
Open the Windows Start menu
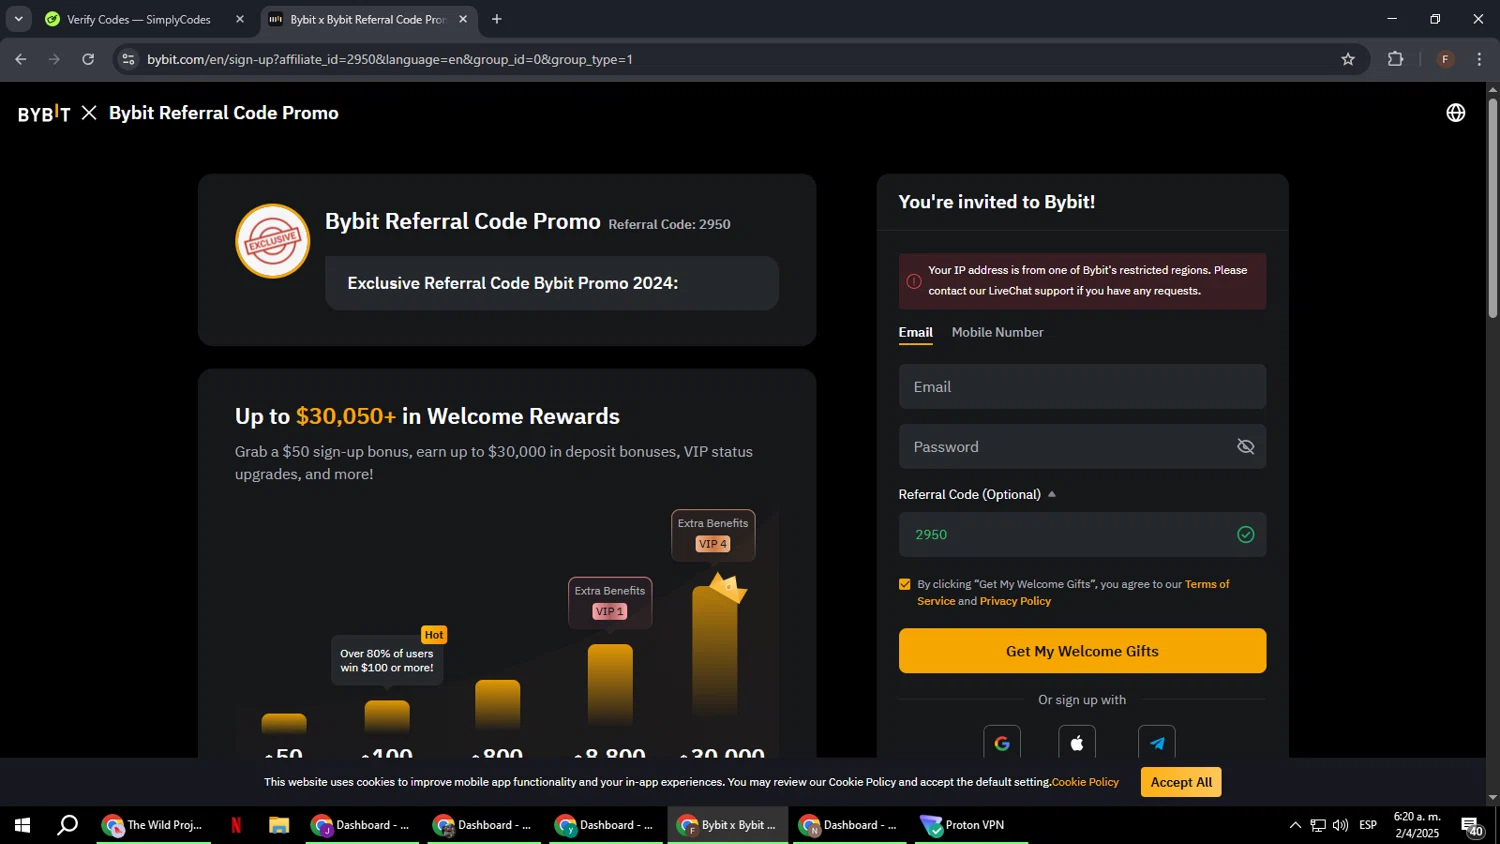pyautogui.click(x=22, y=825)
